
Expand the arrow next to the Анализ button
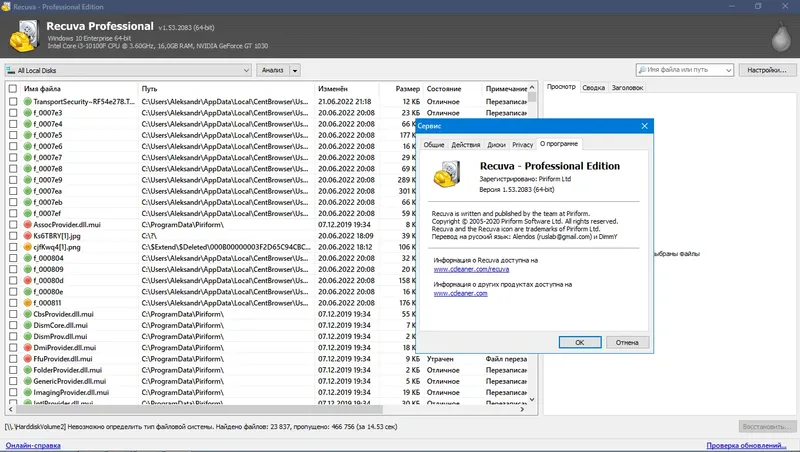(295, 70)
